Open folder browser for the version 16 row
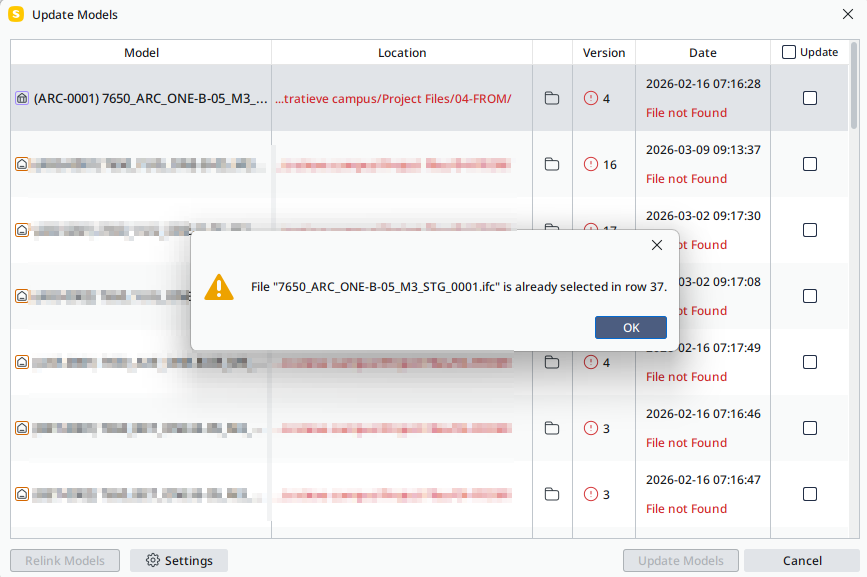867x577 pixels. (x=552, y=164)
